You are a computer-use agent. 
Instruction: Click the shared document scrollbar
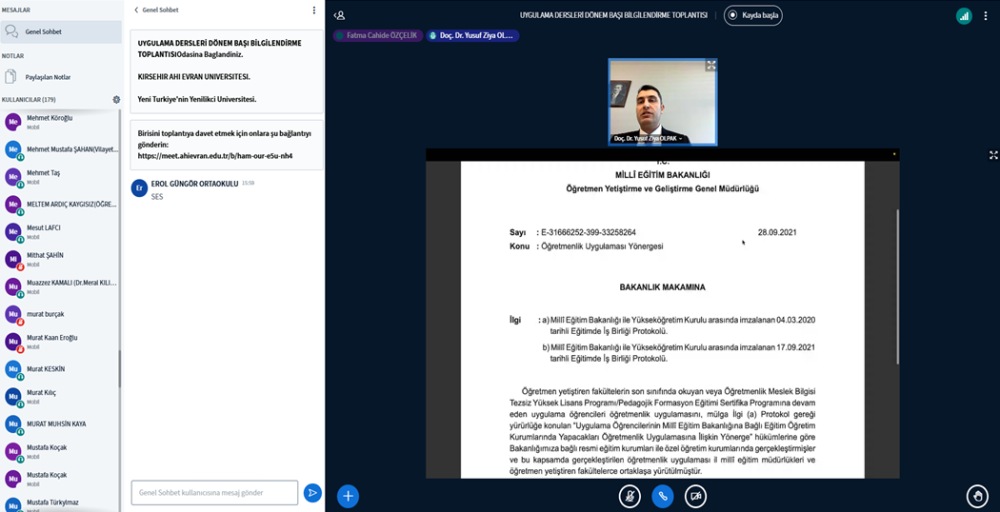[x=898, y=287]
